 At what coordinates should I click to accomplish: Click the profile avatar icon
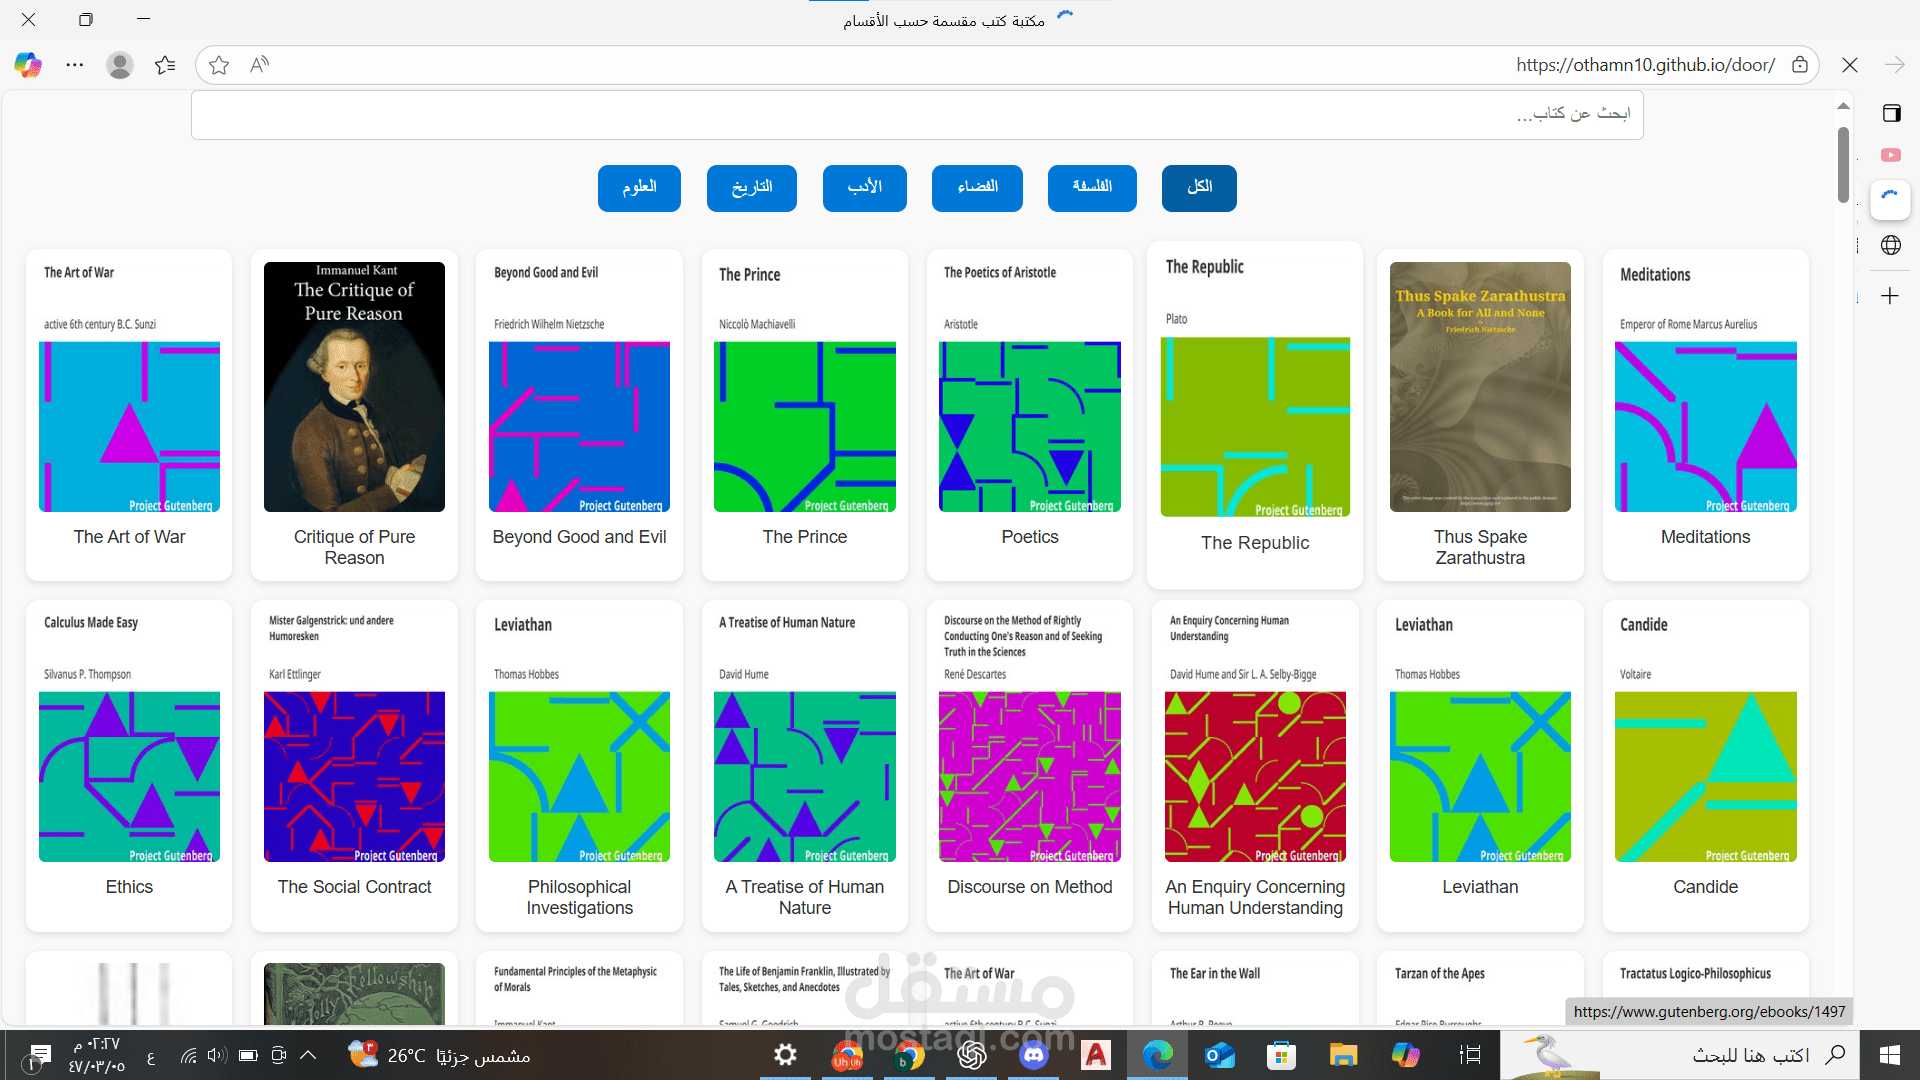click(x=120, y=65)
